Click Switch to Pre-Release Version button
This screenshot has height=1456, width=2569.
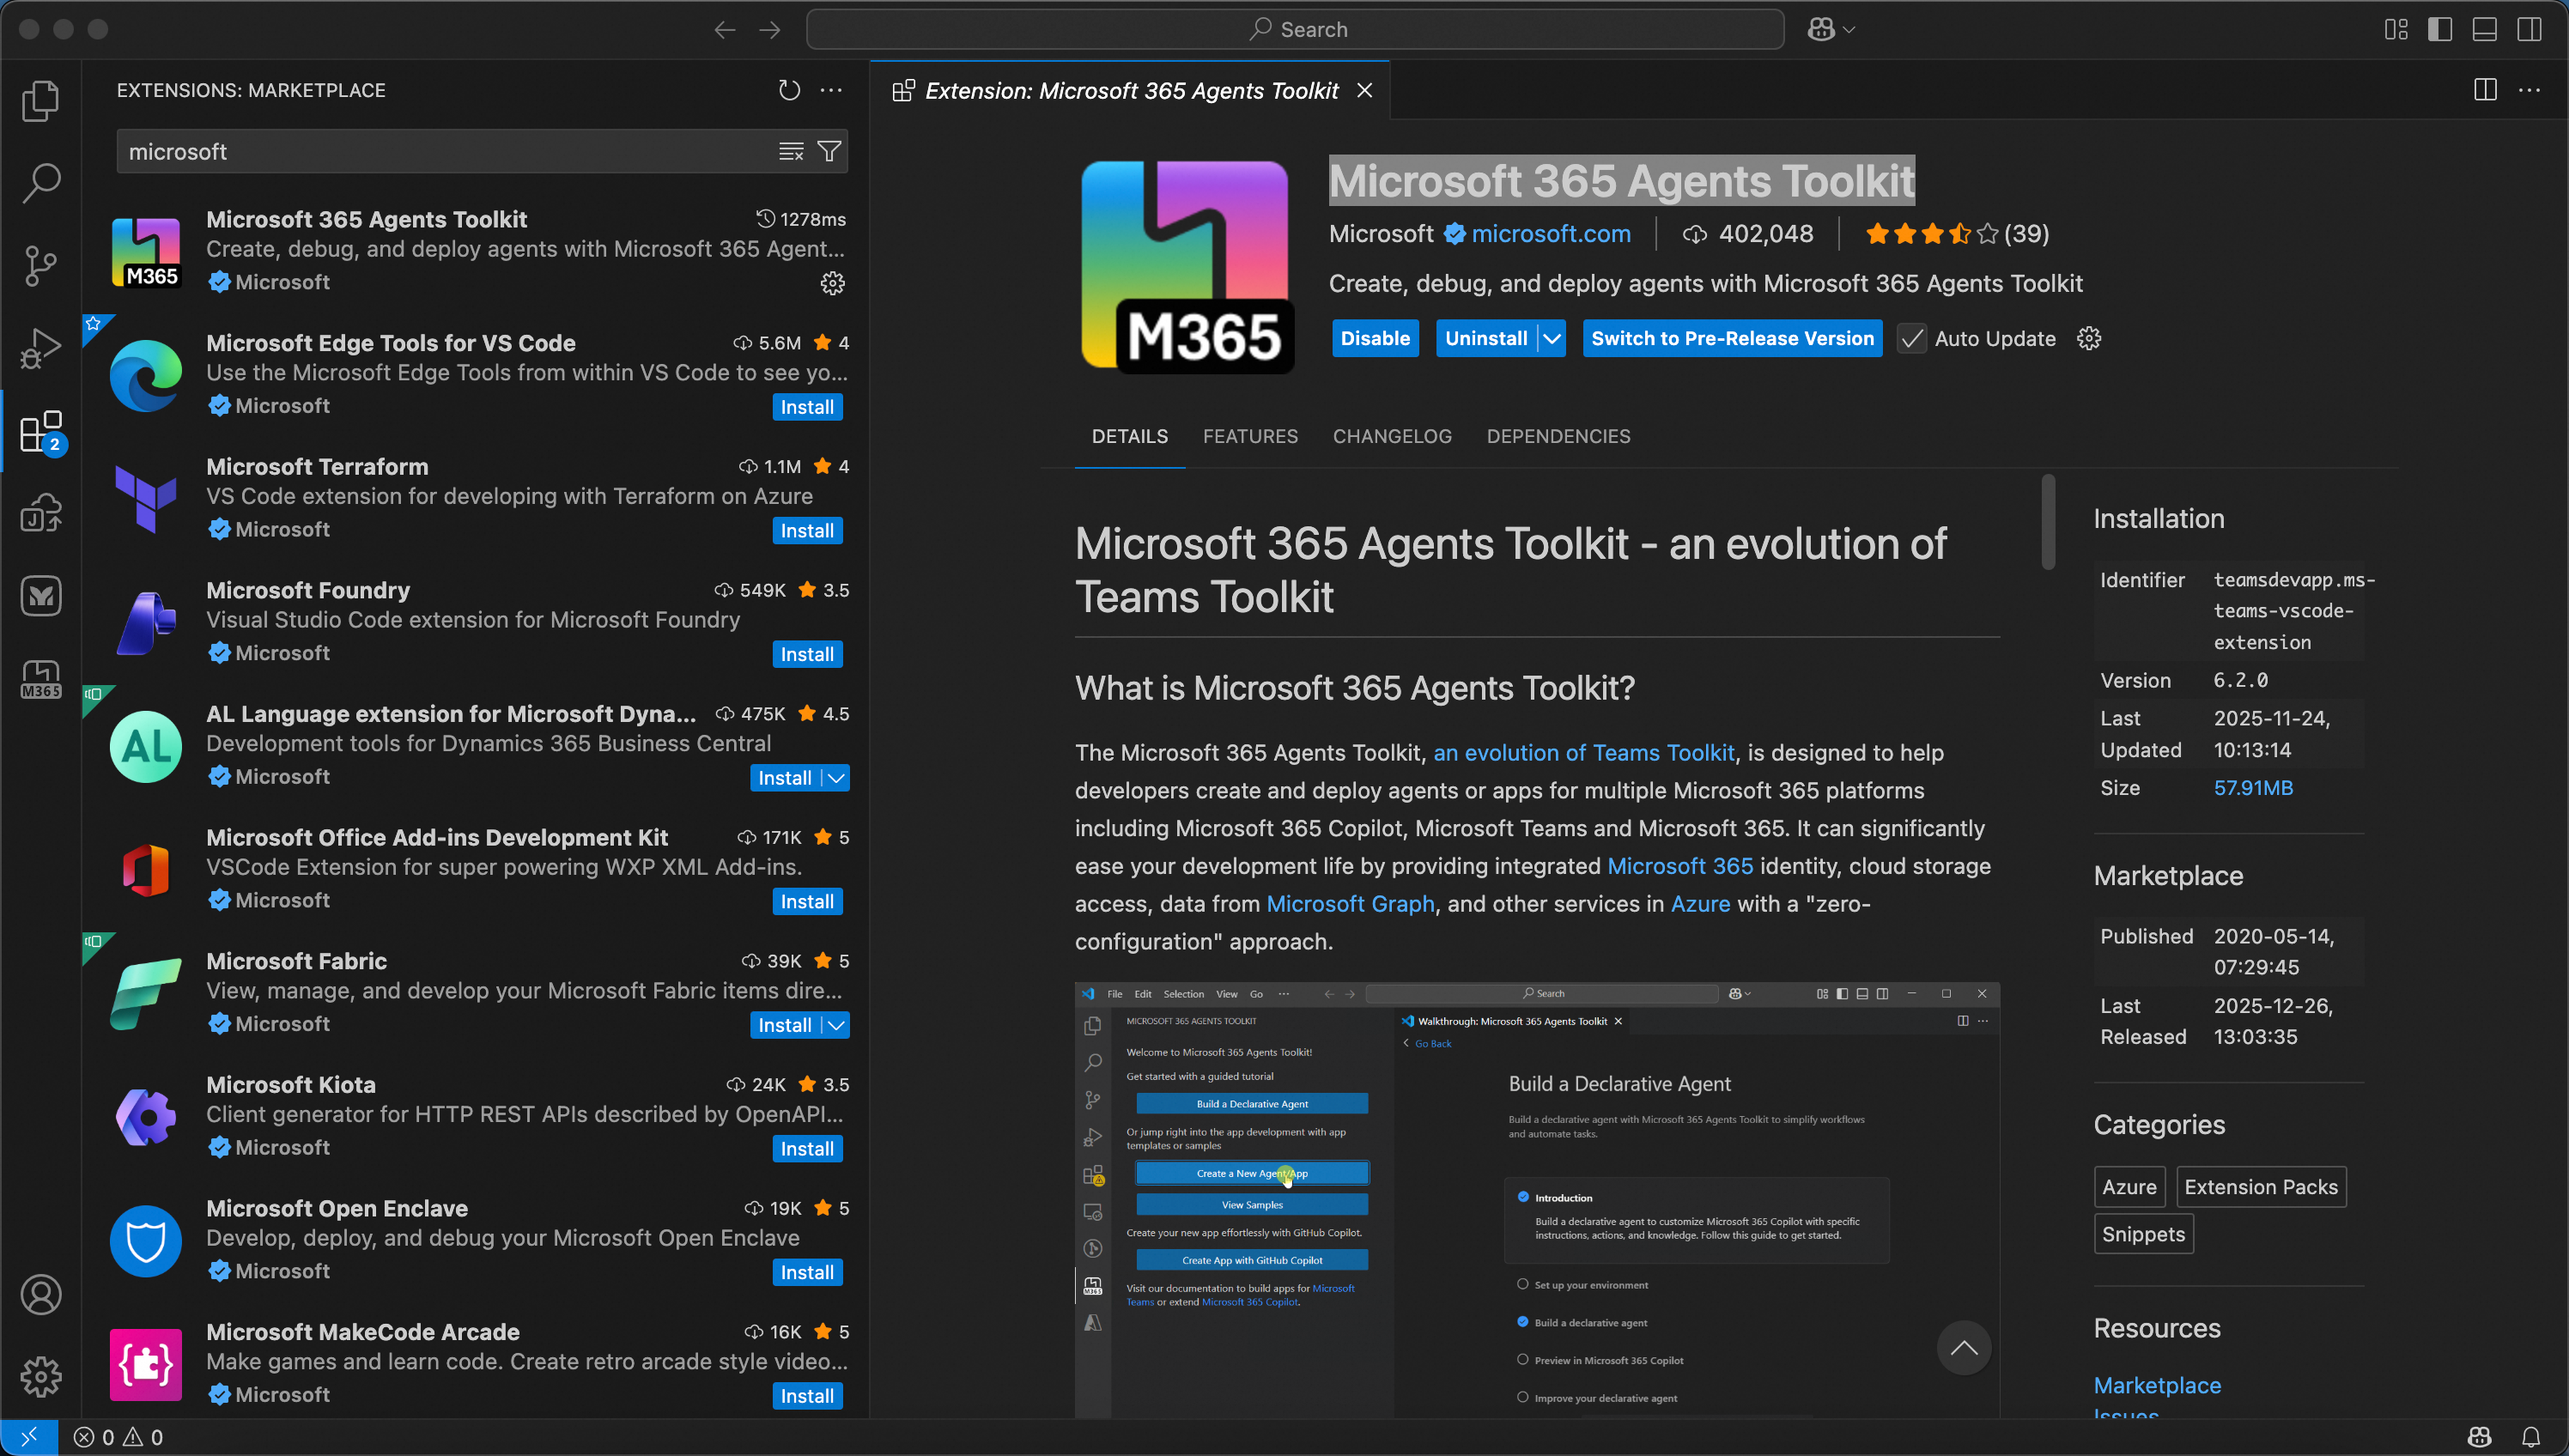(1732, 339)
